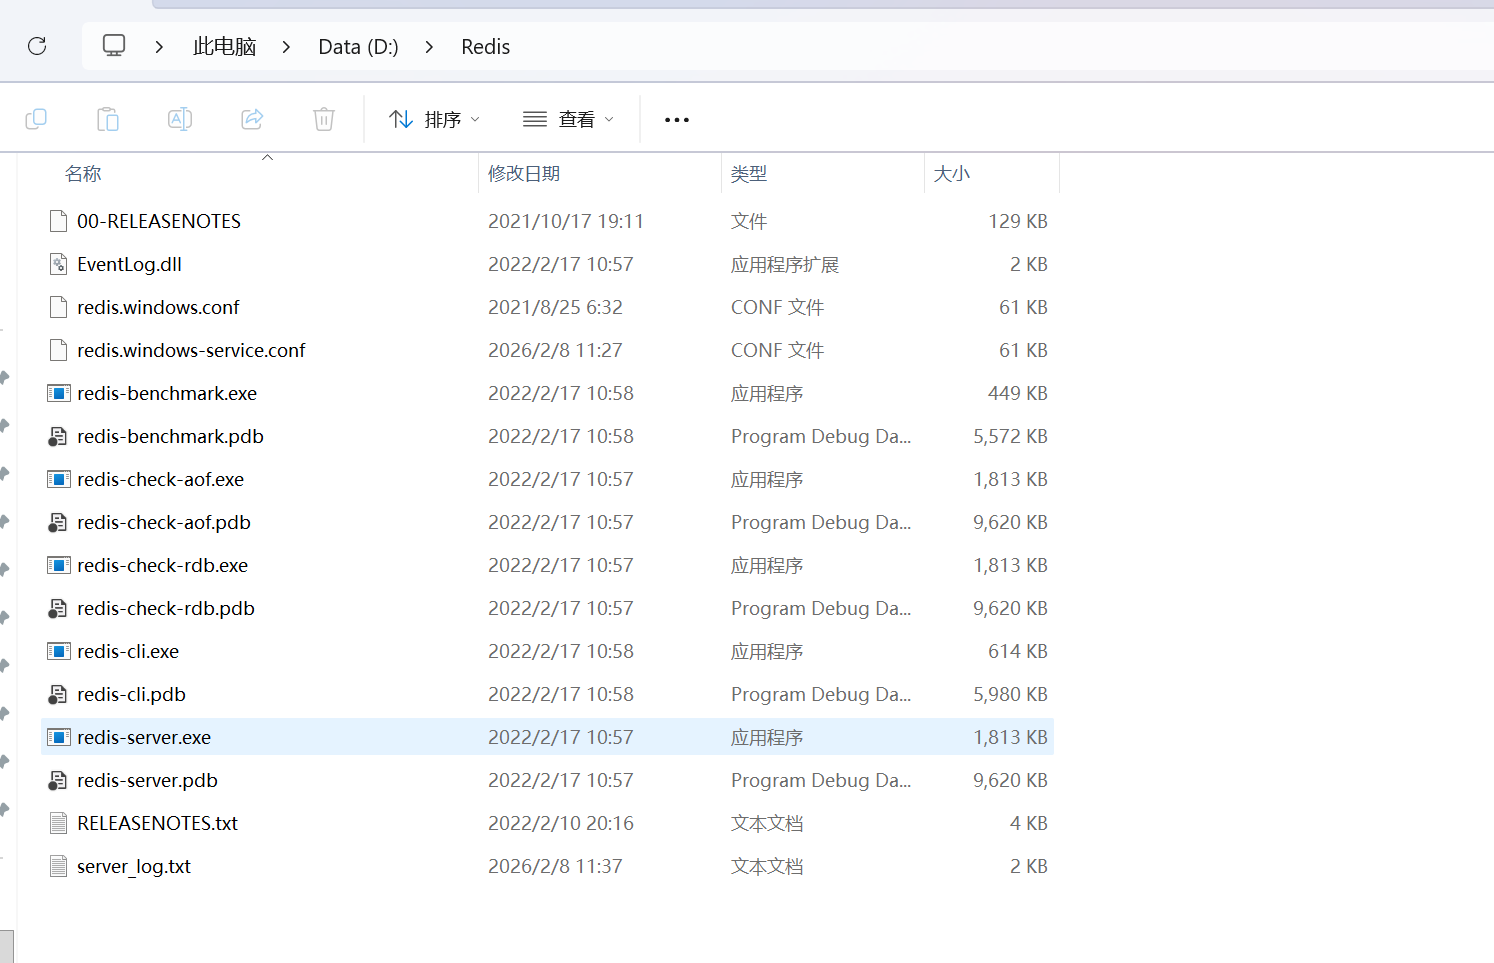
Task: Select the redis-server.exe application icon
Action: (x=59, y=737)
